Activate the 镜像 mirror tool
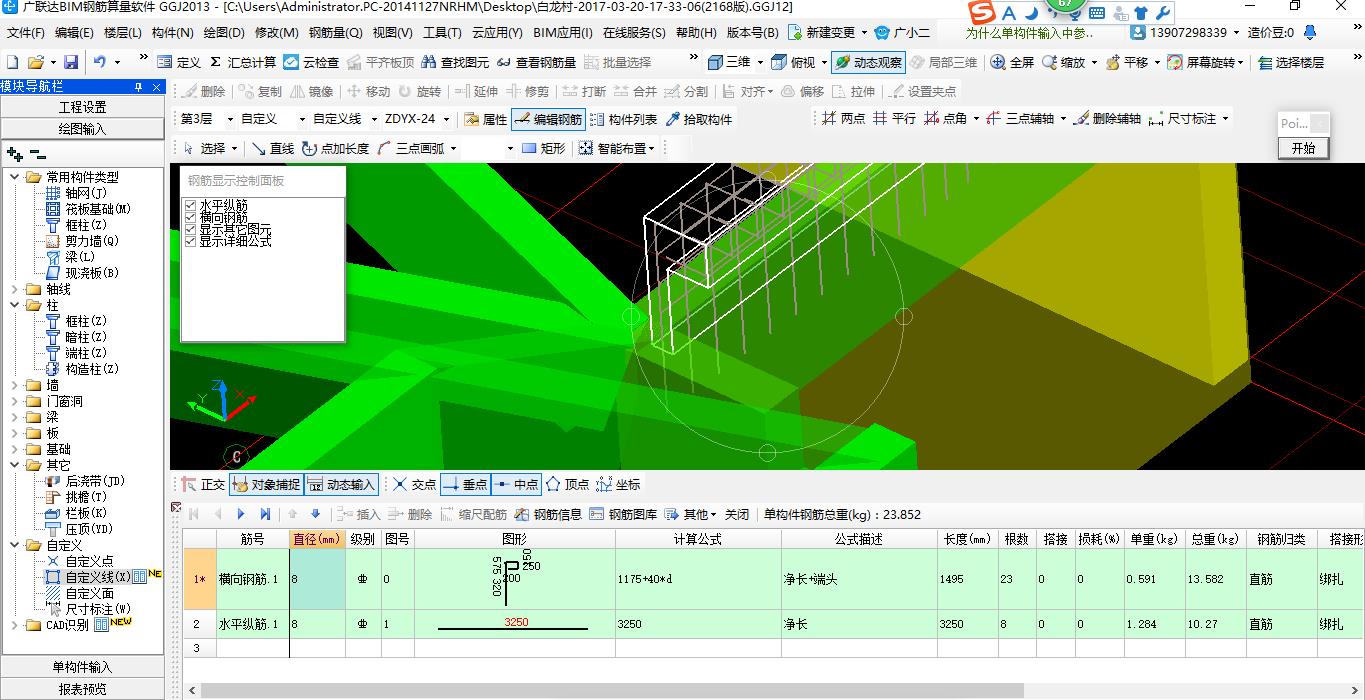 (312, 91)
